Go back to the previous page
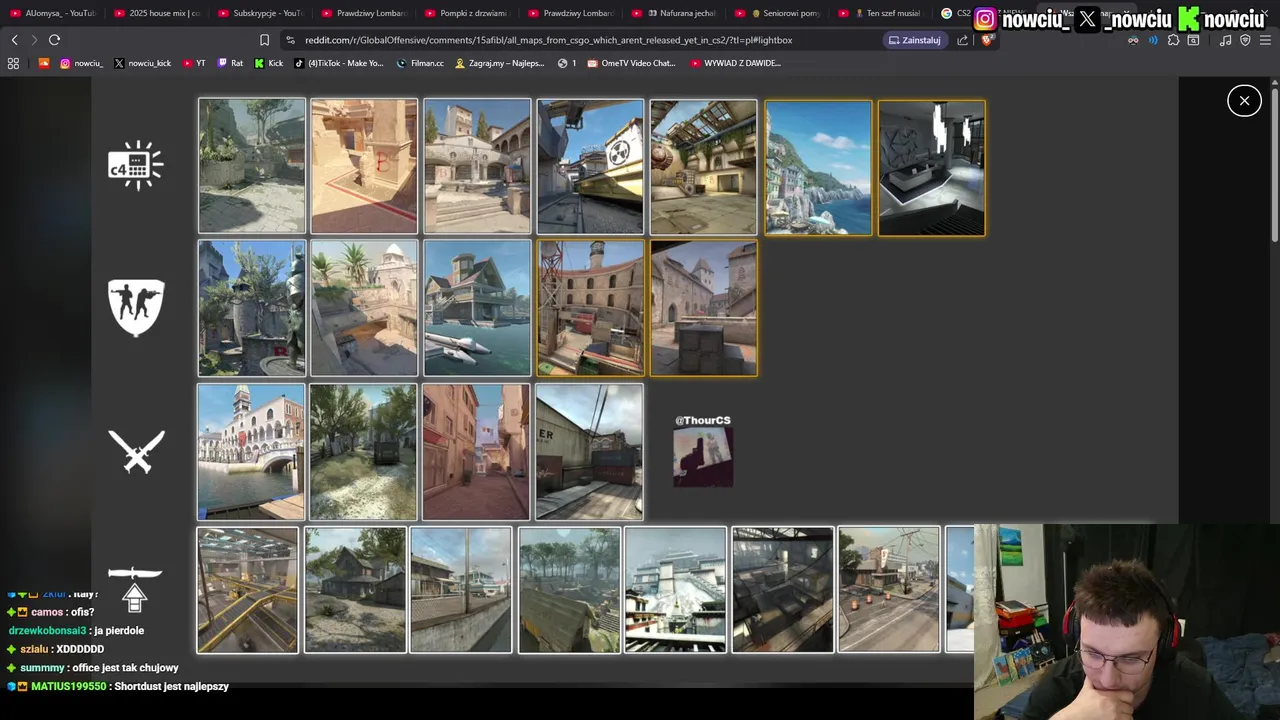This screenshot has width=1280, height=720. tap(14, 40)
